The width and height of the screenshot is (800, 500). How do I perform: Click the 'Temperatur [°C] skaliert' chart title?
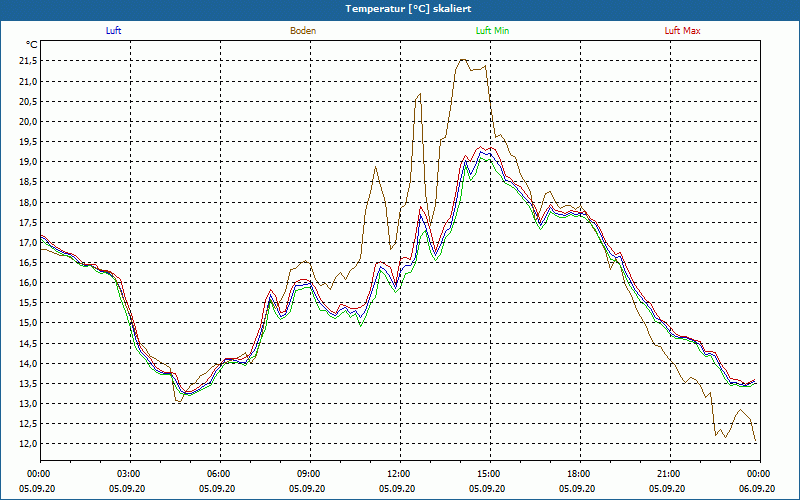[x=408, y=9]
